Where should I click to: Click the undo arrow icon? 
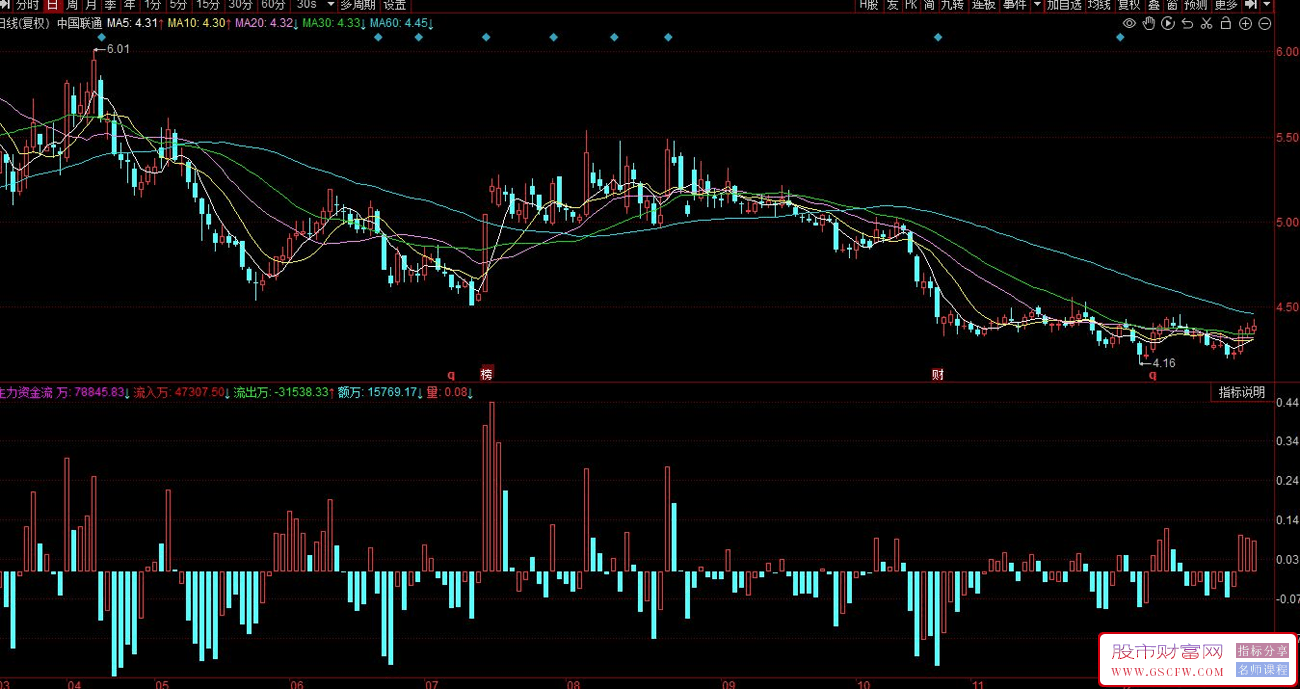pos(1187,23)
